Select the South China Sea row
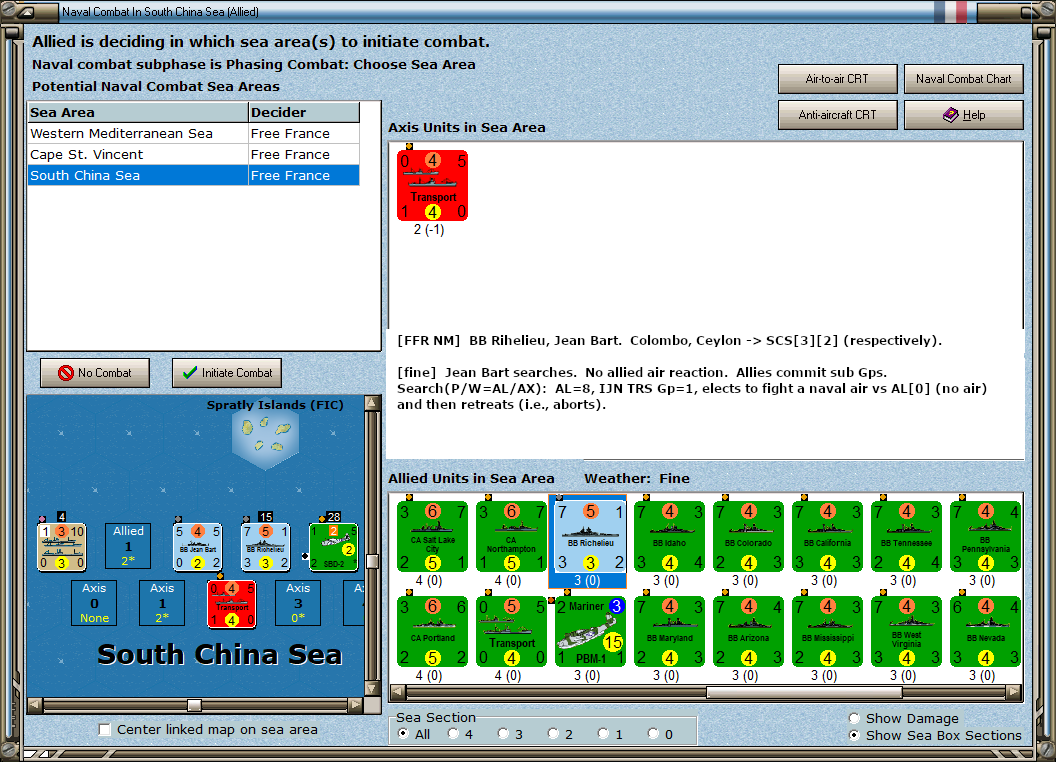Screen dimensions: 1056x762 coord(194,175)
